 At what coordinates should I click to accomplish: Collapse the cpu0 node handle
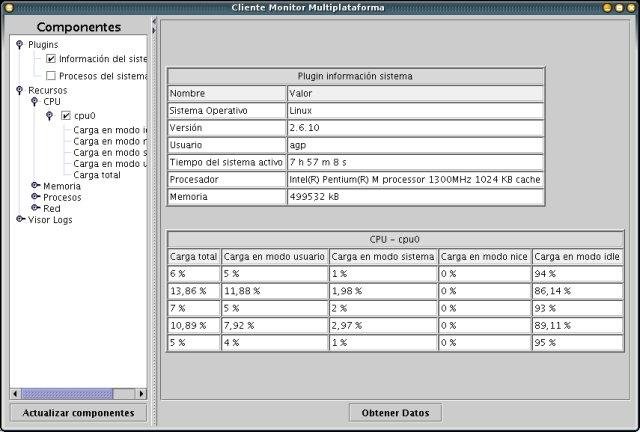(49, 116)
